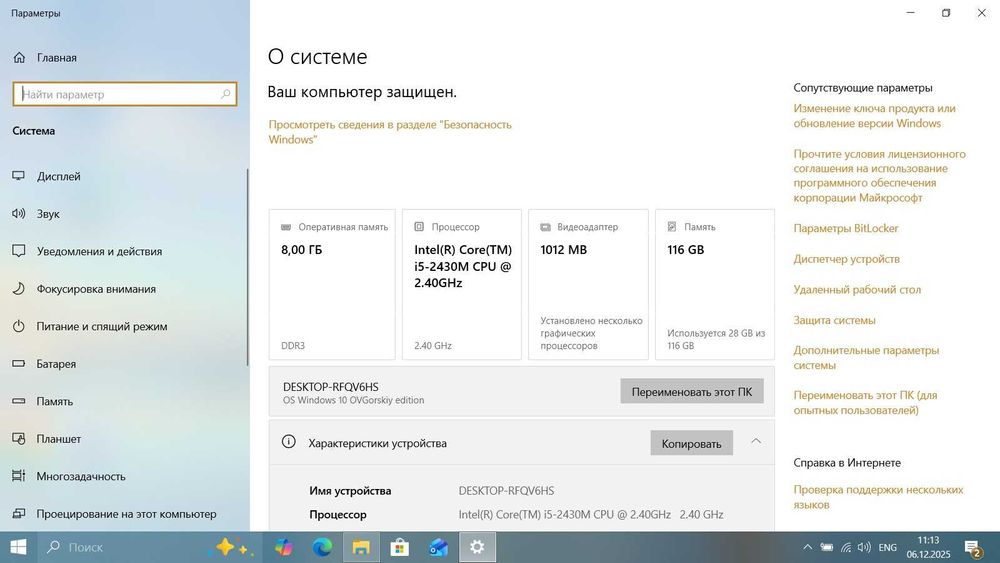
Task: Open the notification center icon
Action: (x=973, y=548)
